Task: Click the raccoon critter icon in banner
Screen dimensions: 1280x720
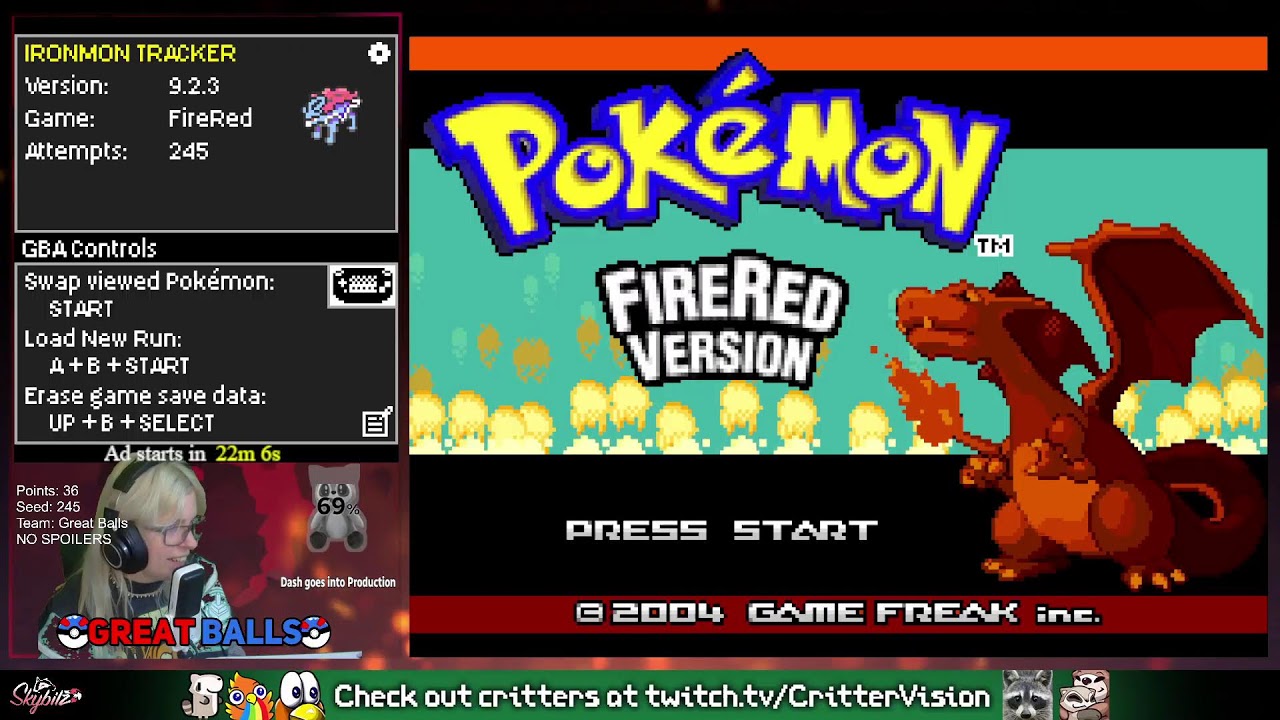Action: click(1028, 695)
